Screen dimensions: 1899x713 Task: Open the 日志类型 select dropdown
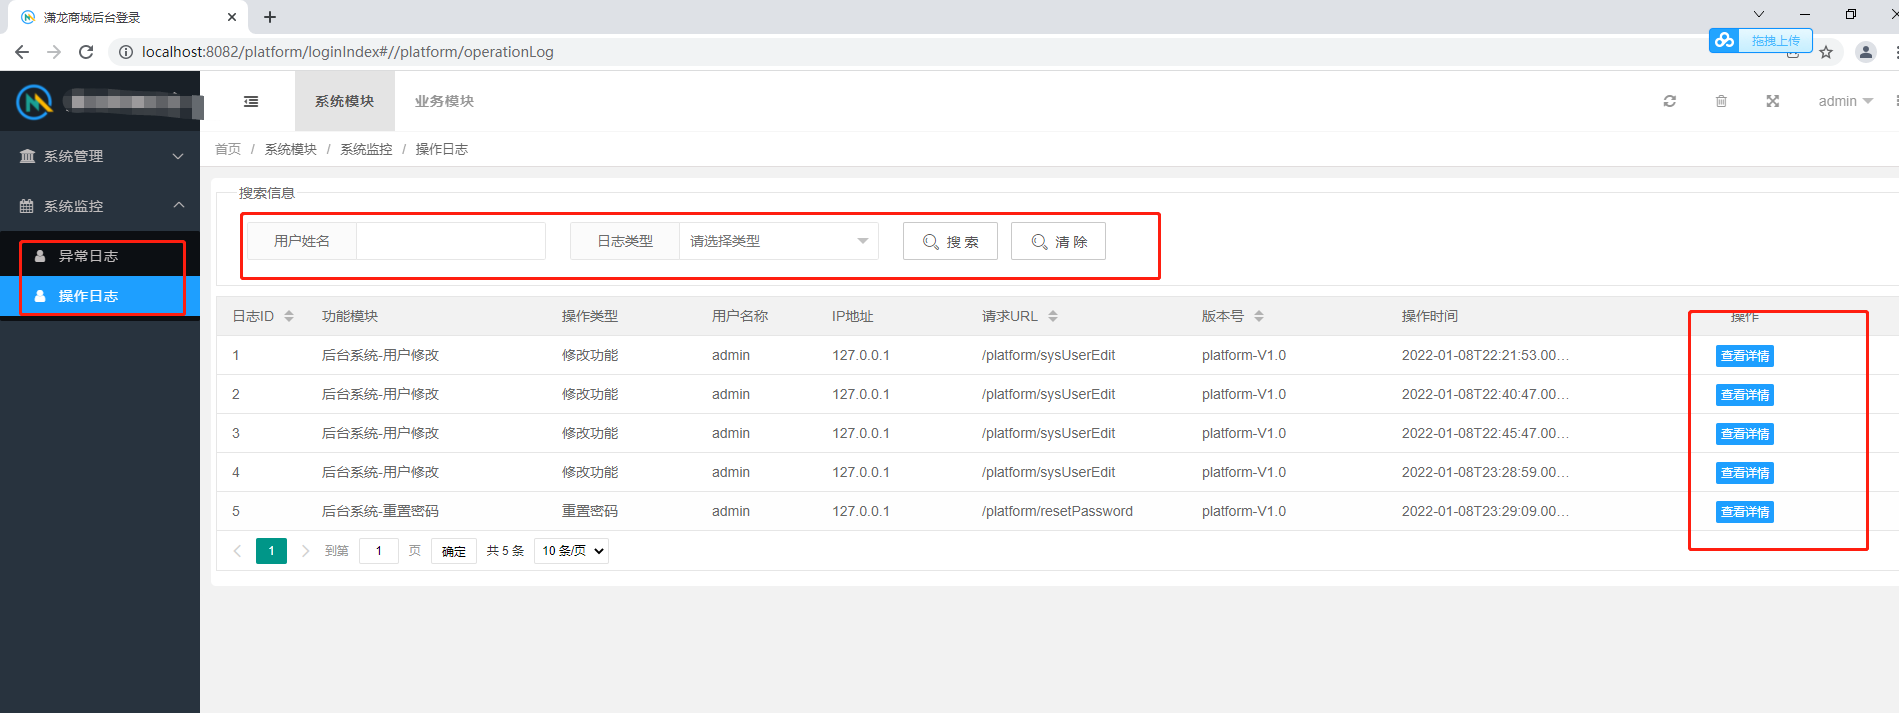pos(778,241)
